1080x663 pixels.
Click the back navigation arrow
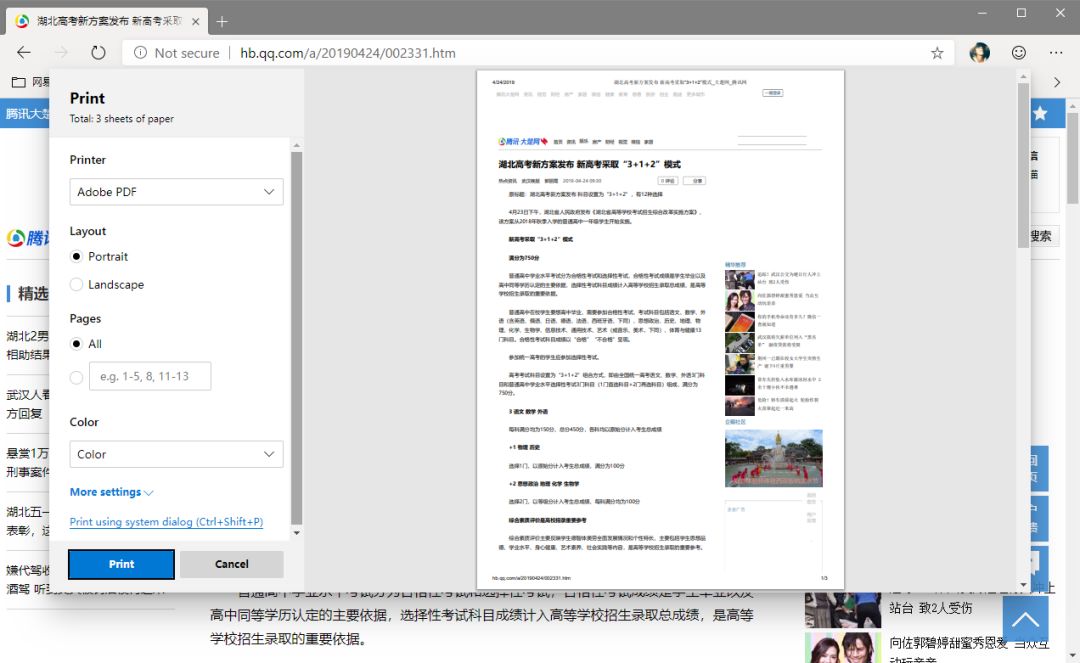[x=24, y=53]
